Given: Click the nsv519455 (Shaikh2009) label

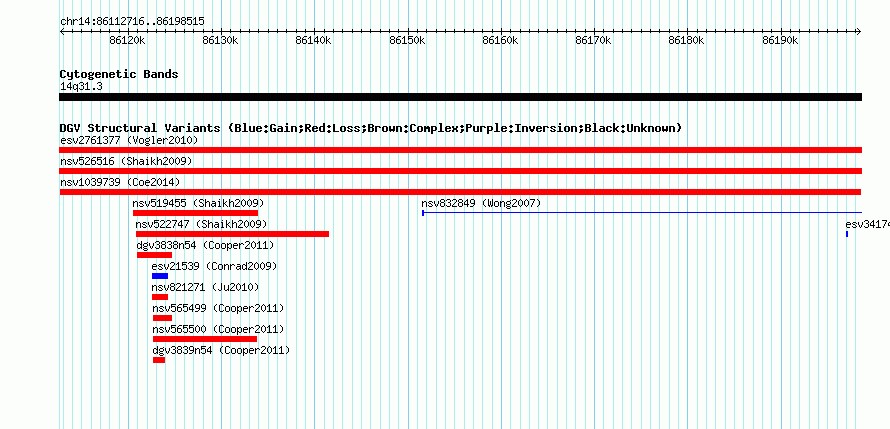Looking at the screenshot, I should [x=198, y=203].
